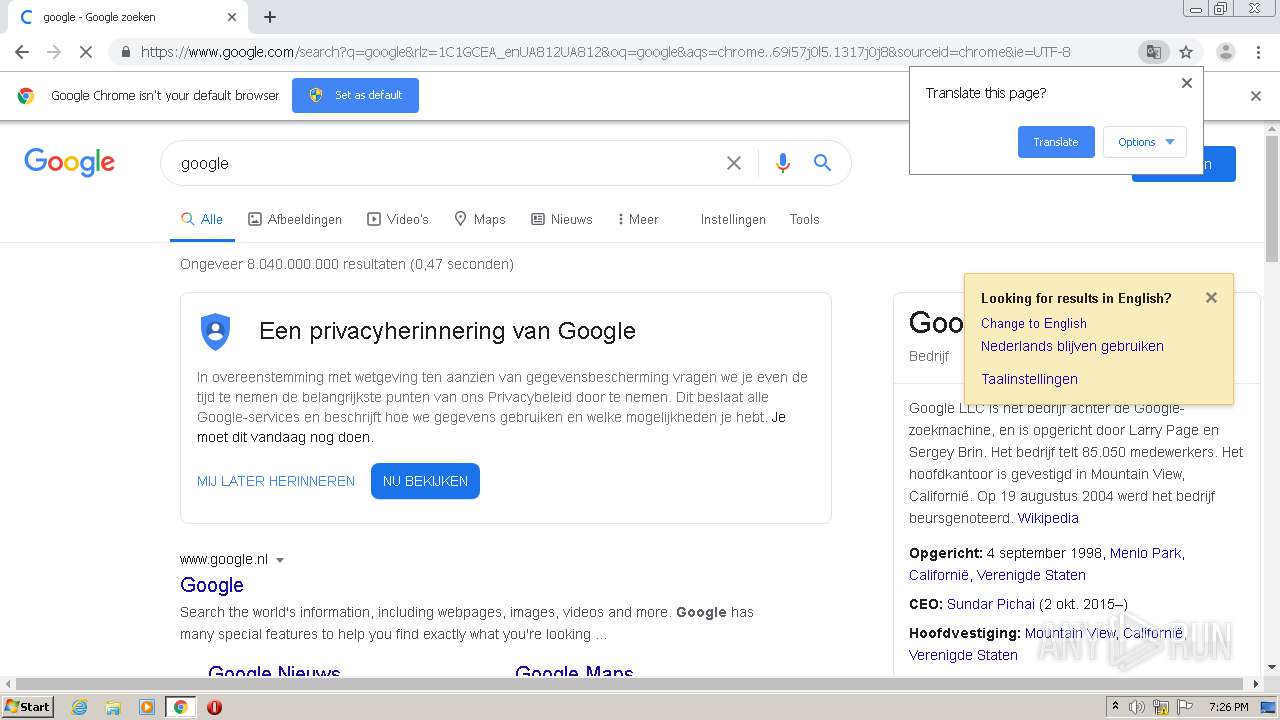Click Nederlands blijven gebruiken link
This screenshot has width=1280, height=720.
[1072, 346]
